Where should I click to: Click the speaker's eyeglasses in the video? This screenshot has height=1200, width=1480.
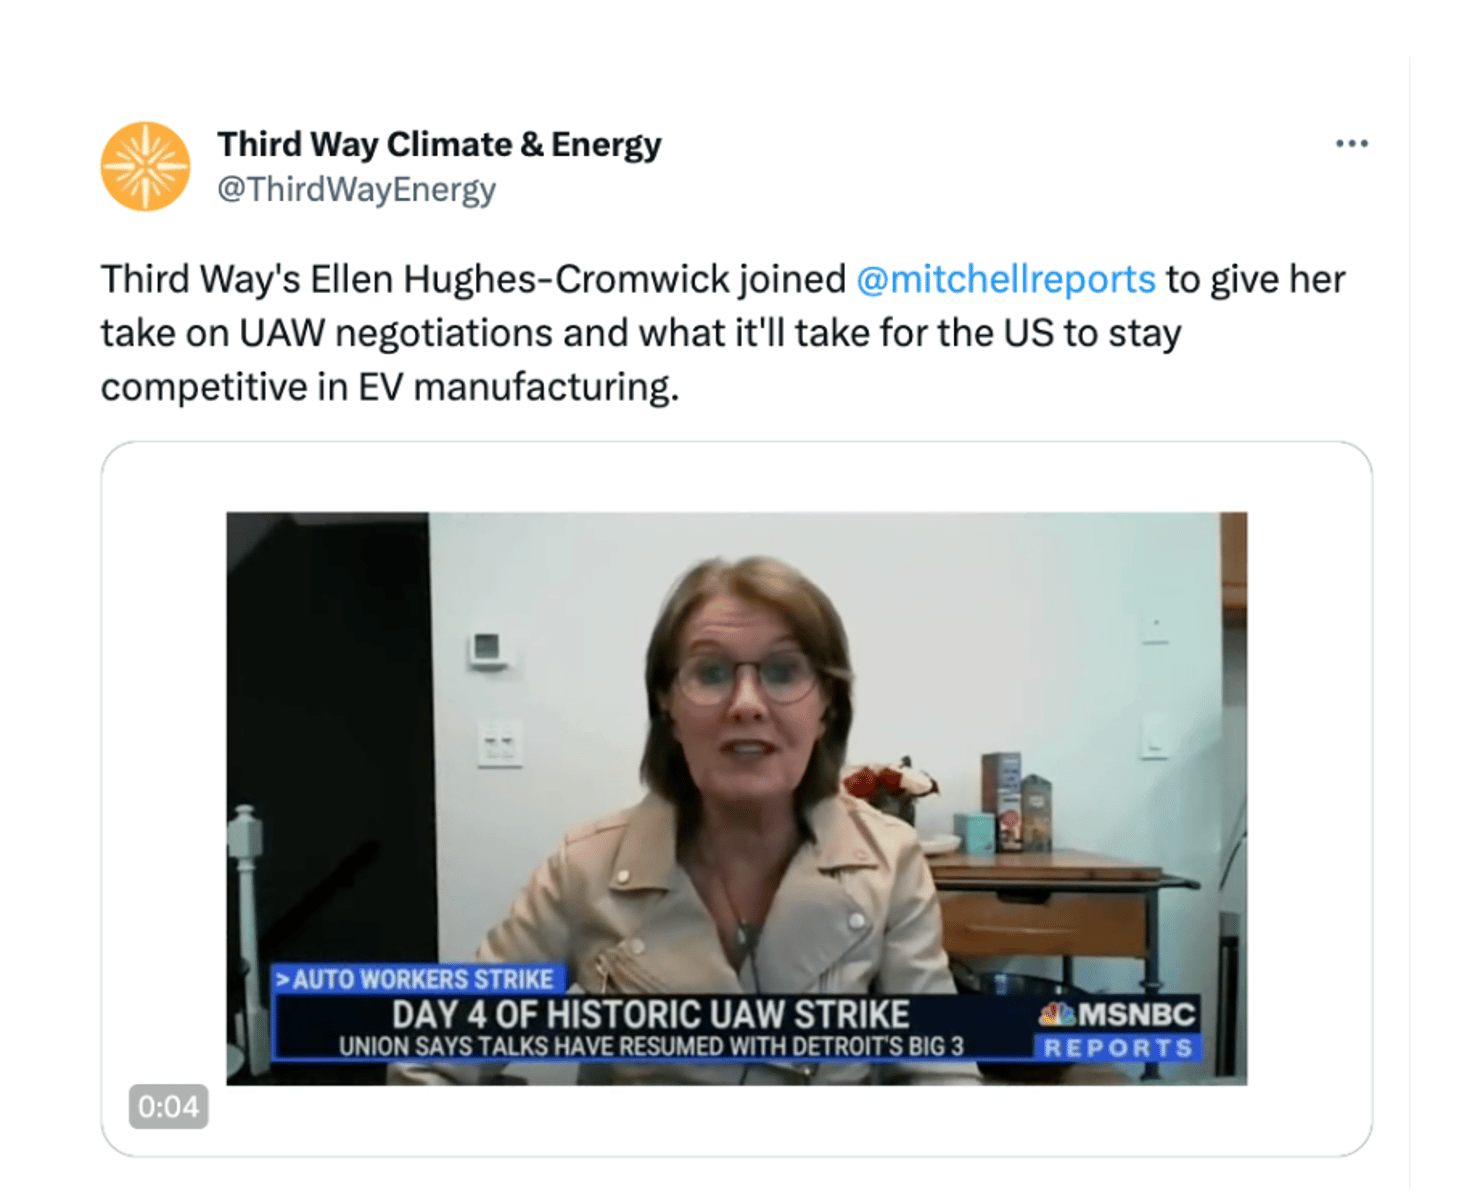[745, 676]
